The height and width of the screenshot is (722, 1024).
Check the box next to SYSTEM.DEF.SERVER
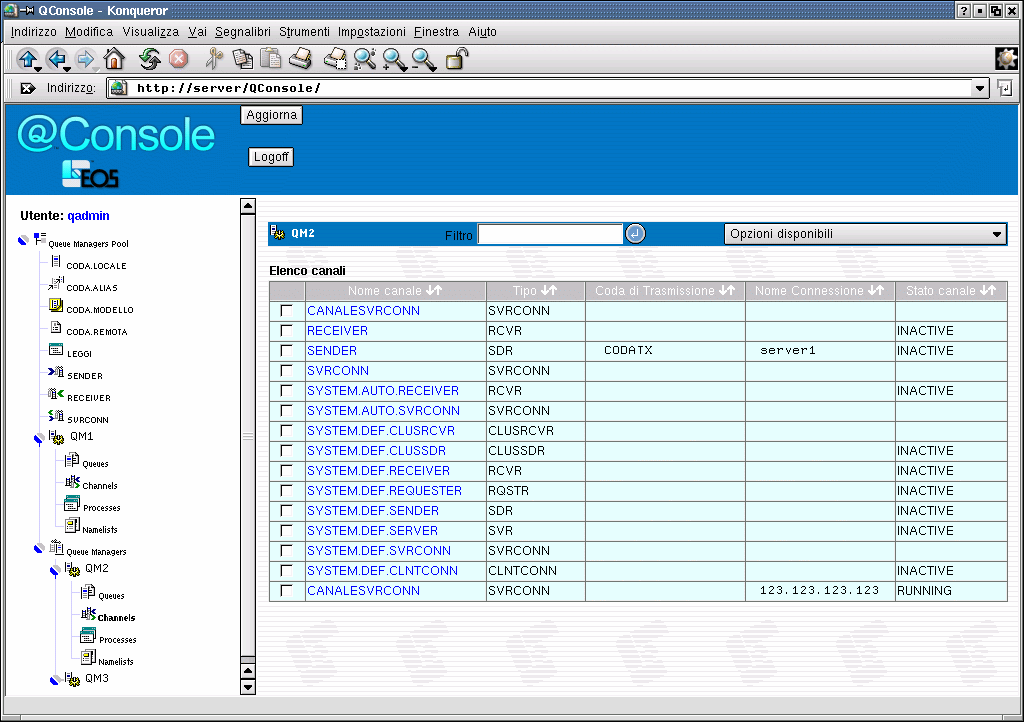(x=287, y=531)
